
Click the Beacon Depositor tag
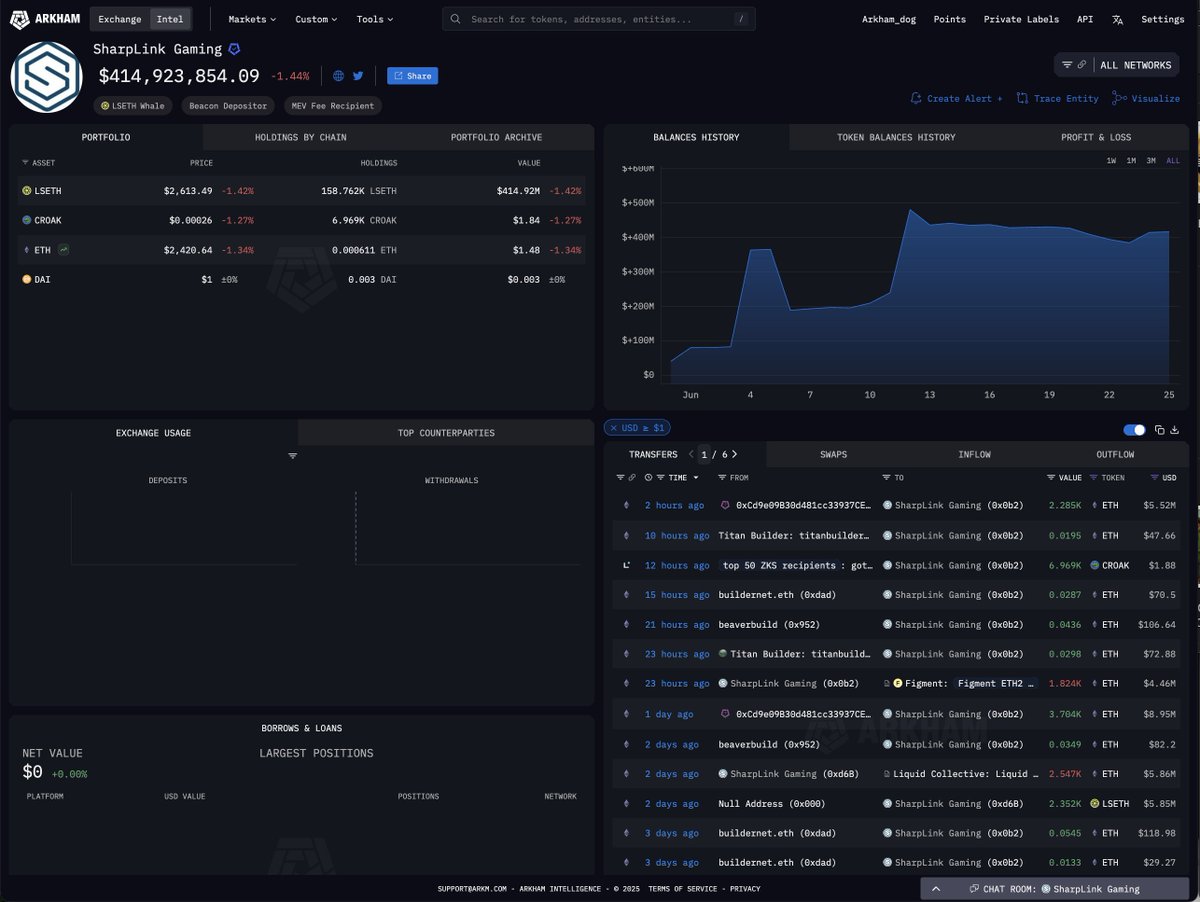click(228, 105)
